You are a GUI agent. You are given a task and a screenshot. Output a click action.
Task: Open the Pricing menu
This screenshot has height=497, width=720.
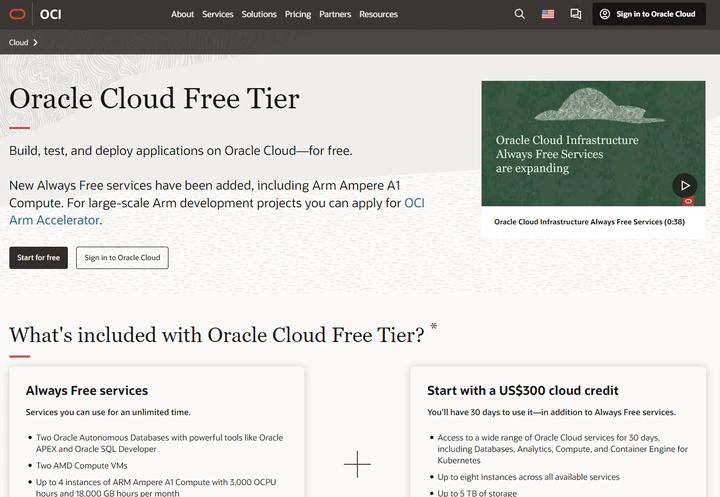coord(298,14)
